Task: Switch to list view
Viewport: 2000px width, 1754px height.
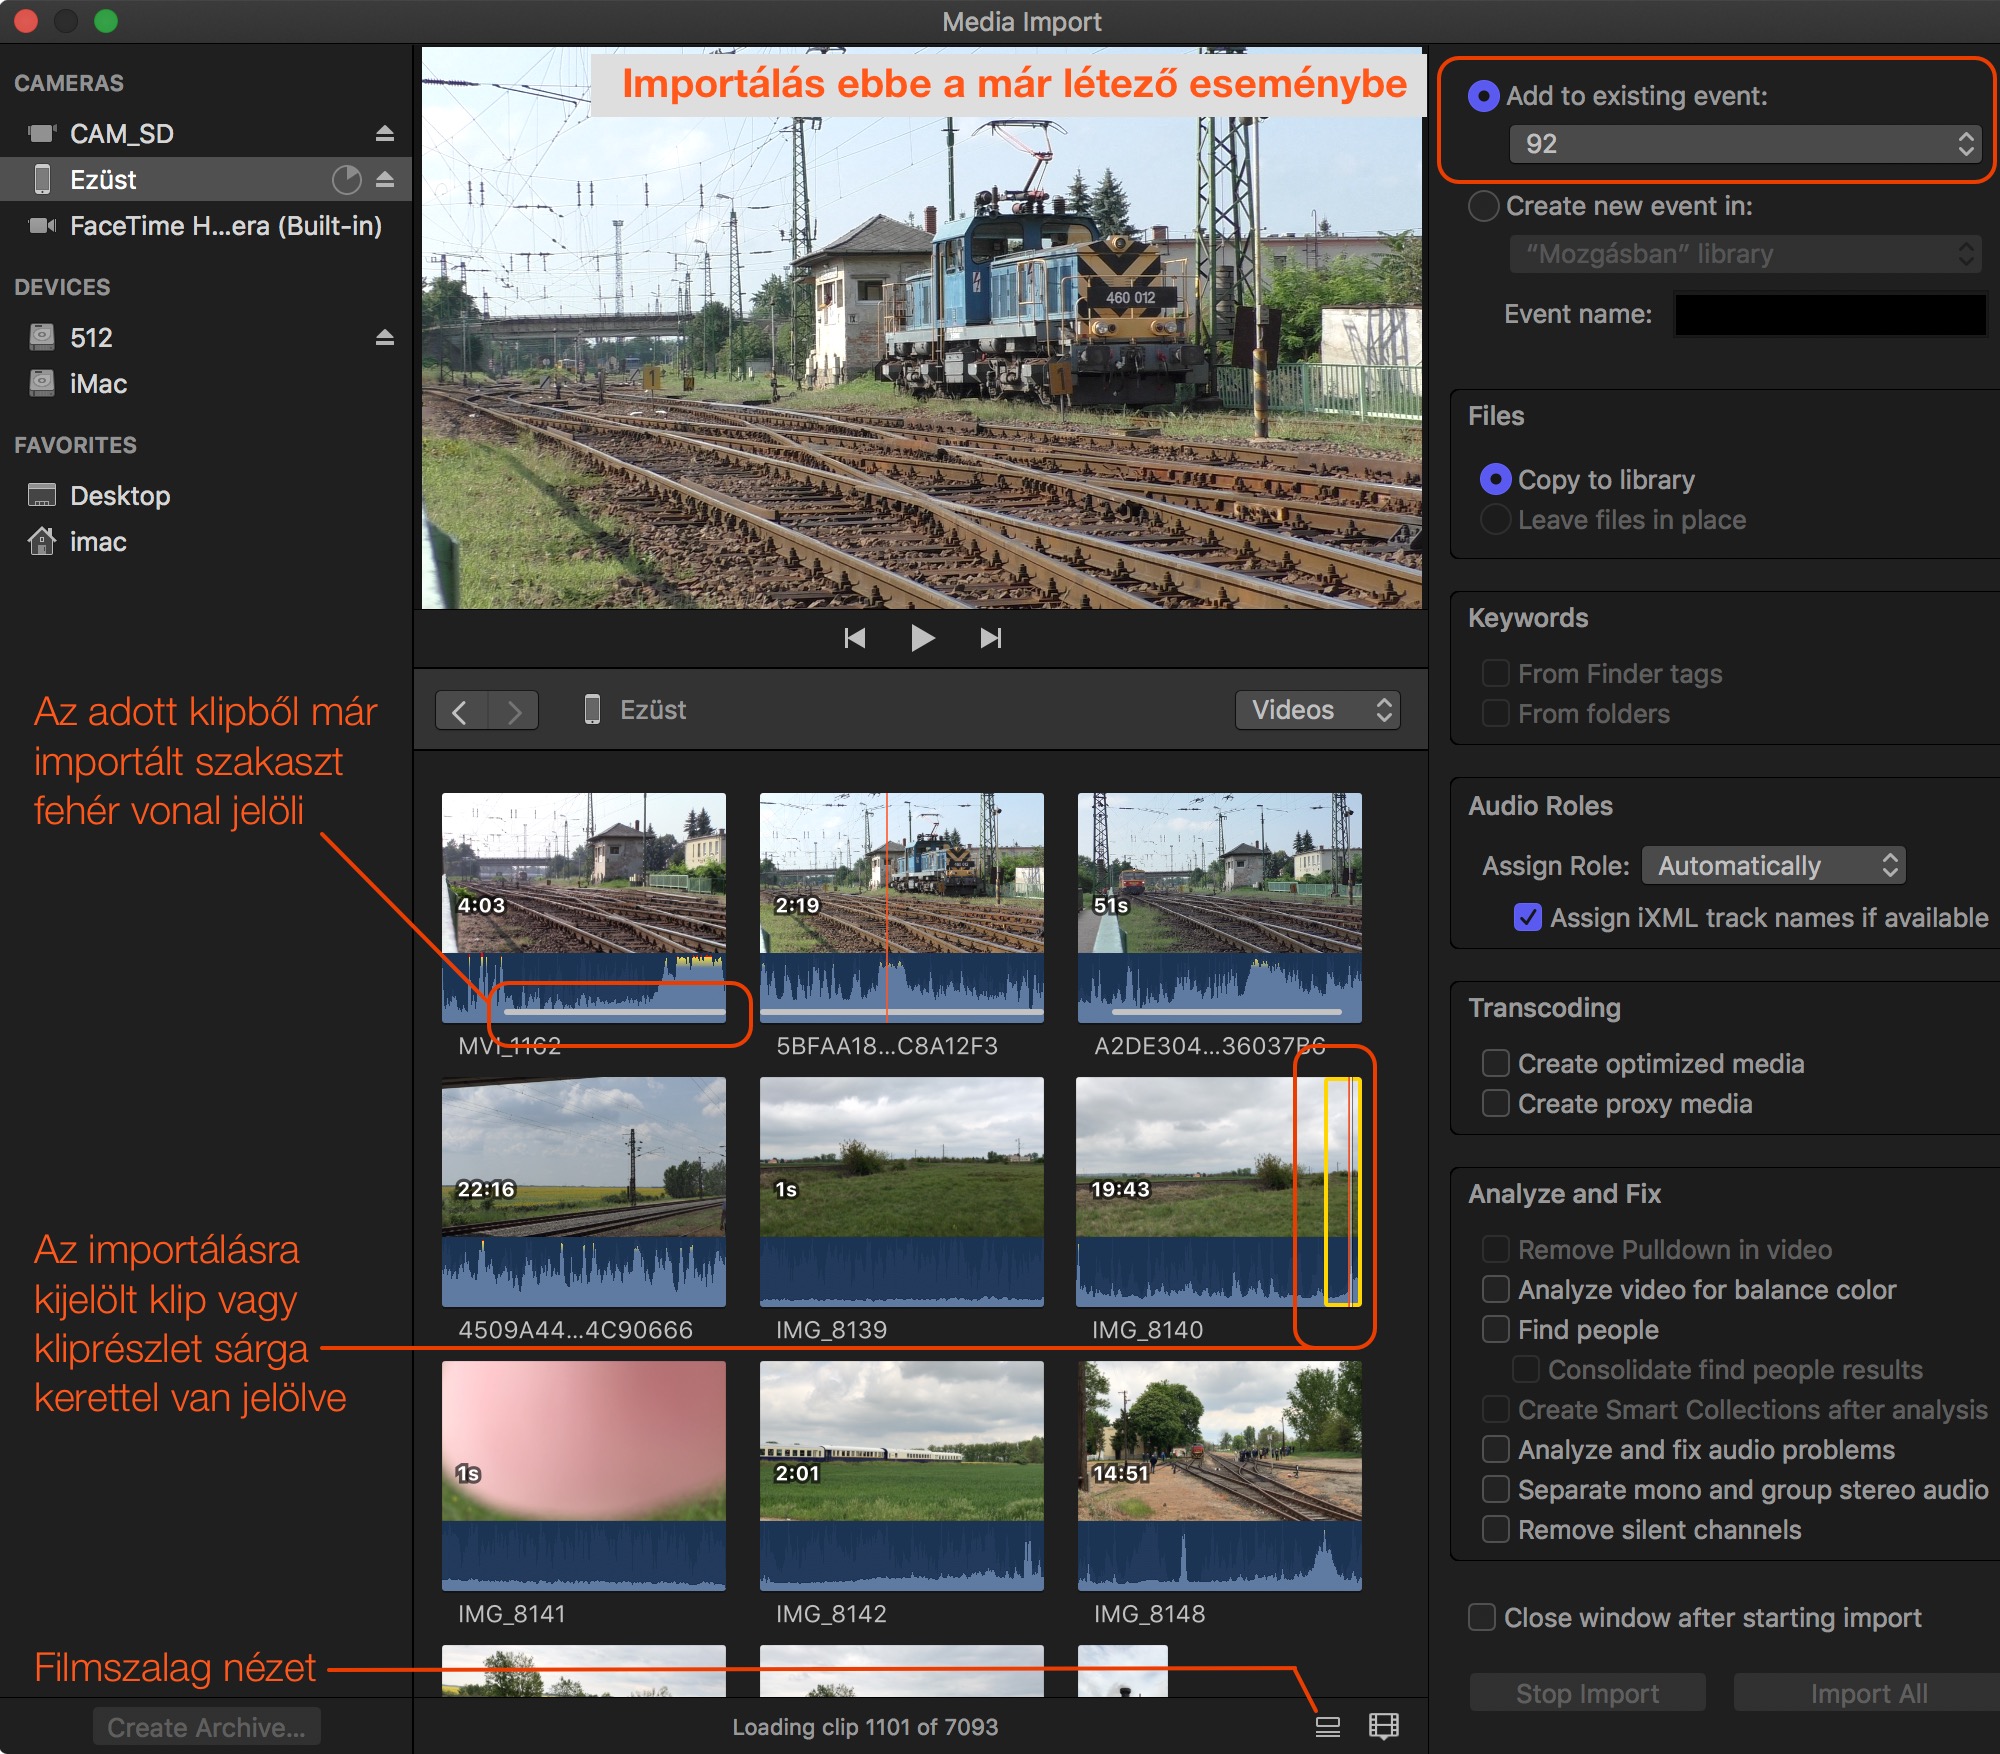Action: [1328, 1727]
